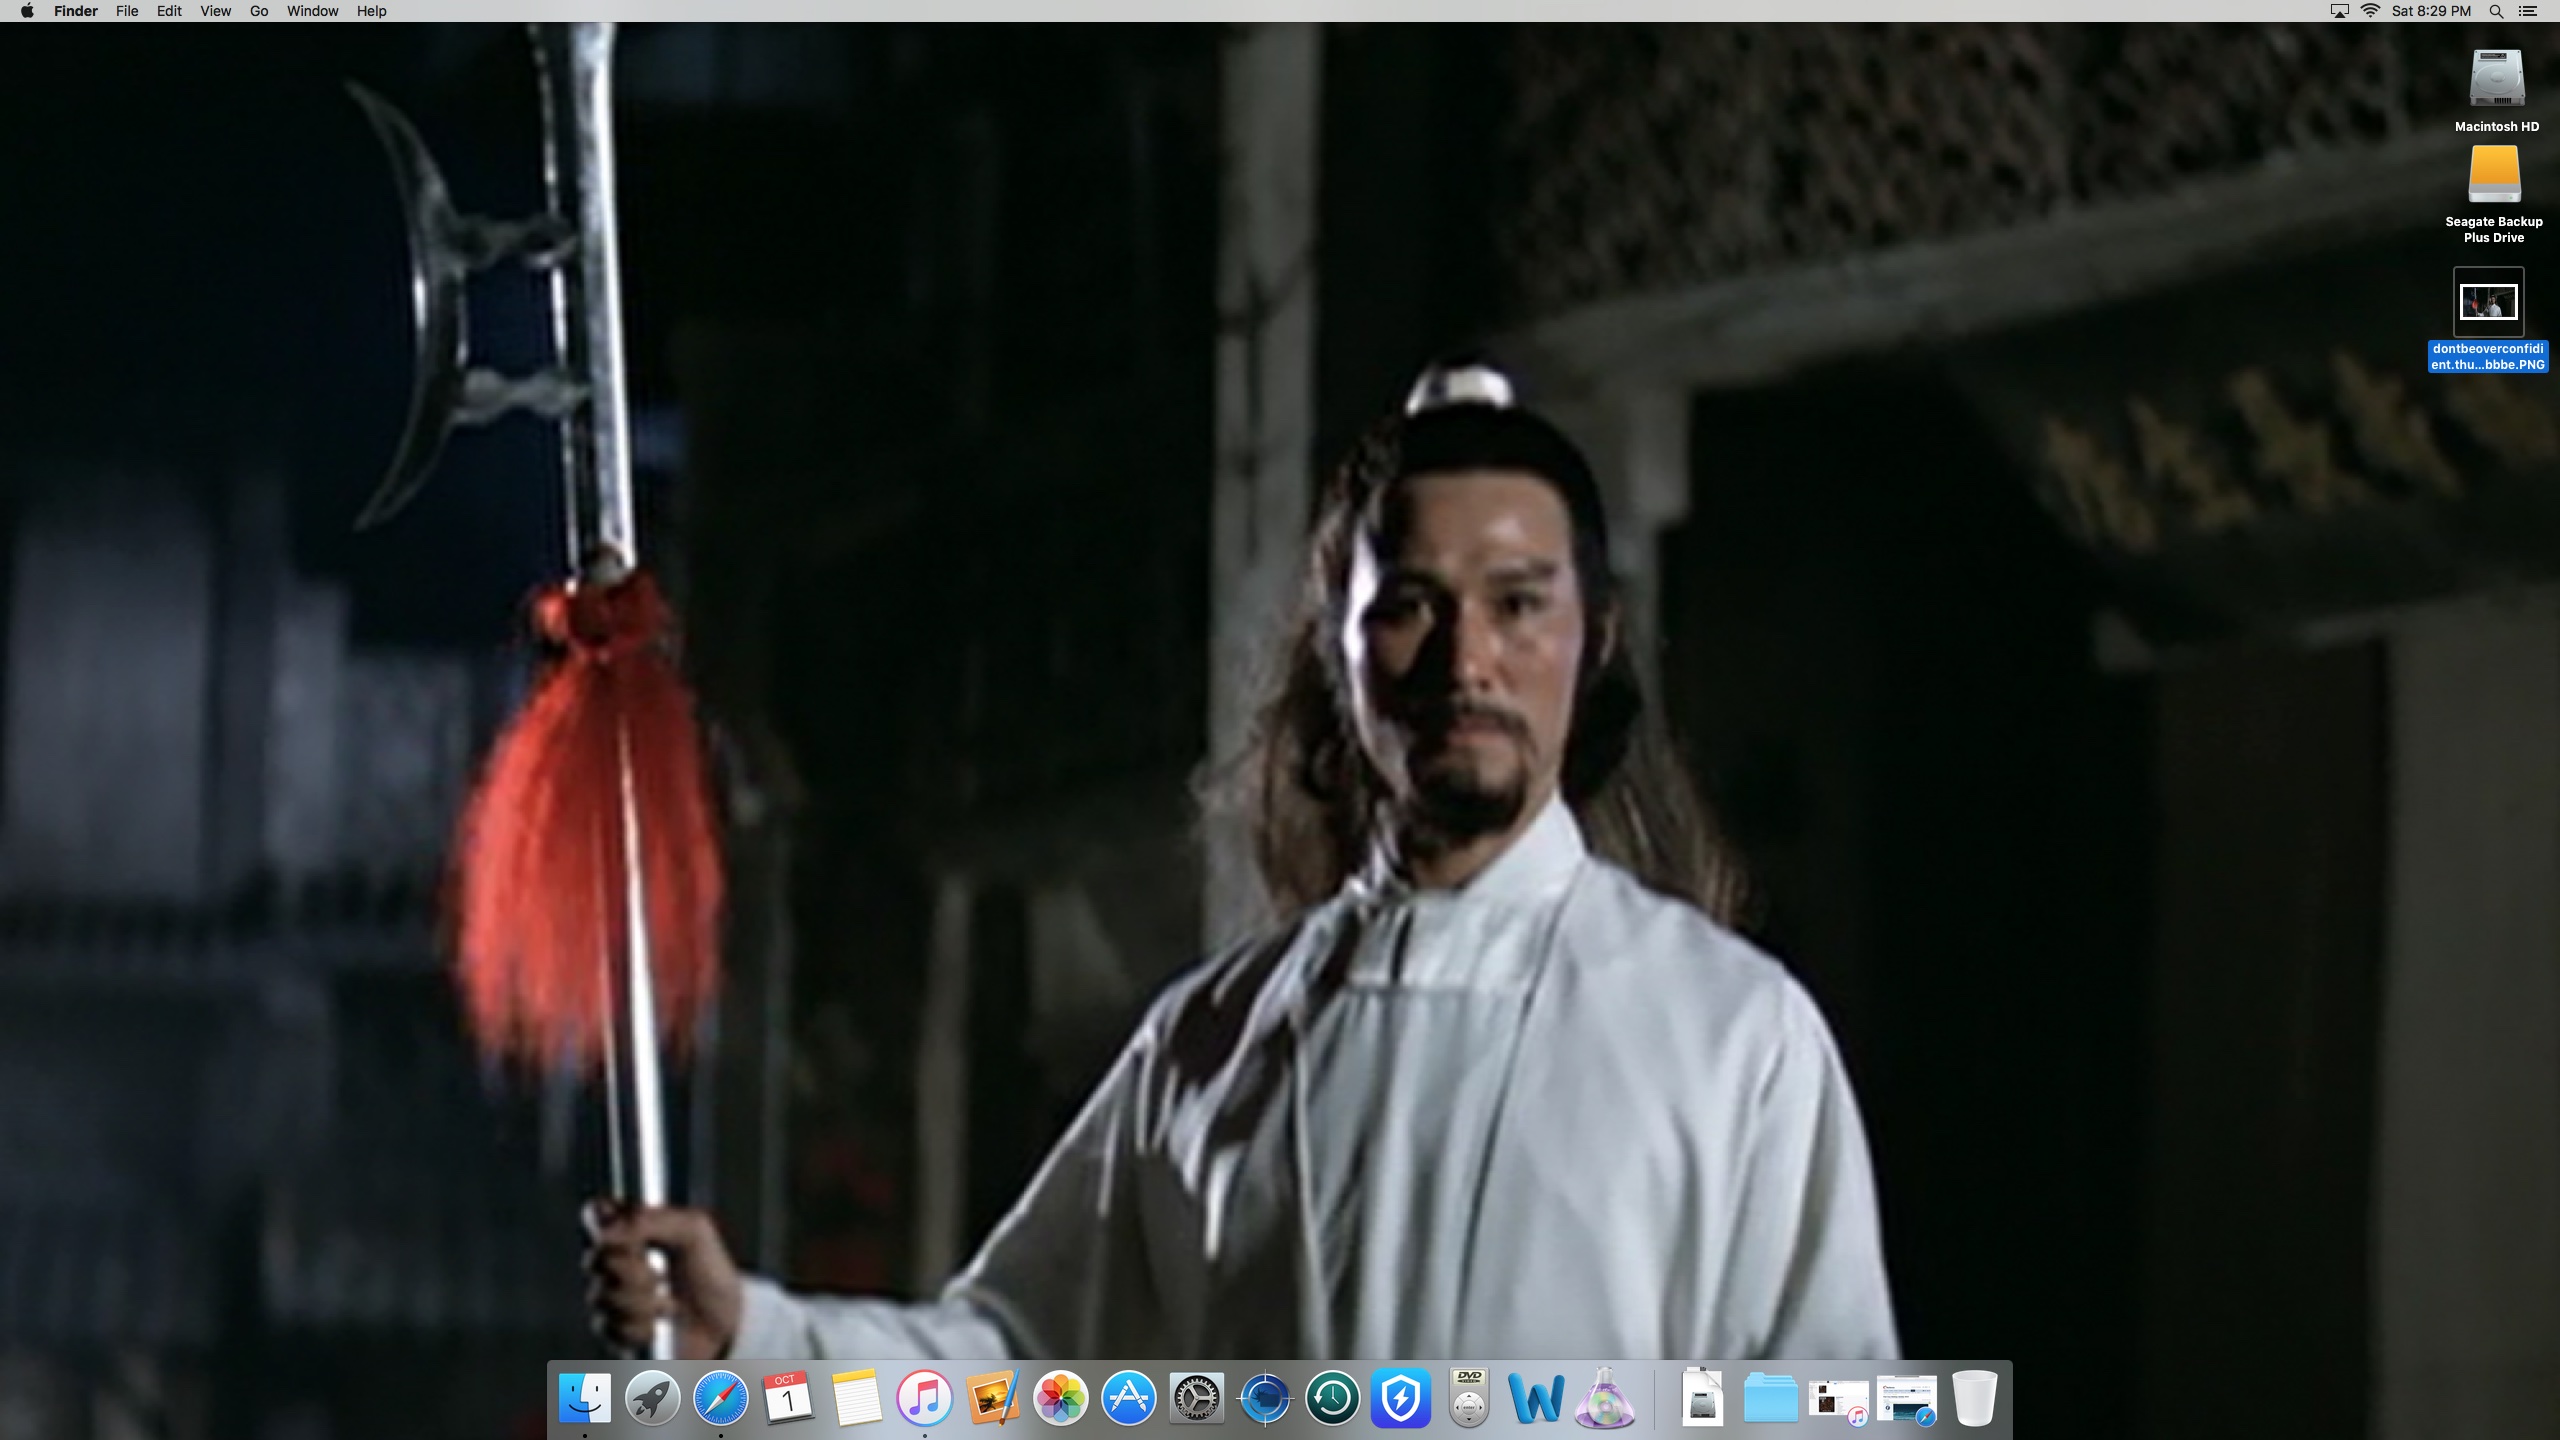
Task: Open the App Store icon
Action: click(x=1128, y=1397)
